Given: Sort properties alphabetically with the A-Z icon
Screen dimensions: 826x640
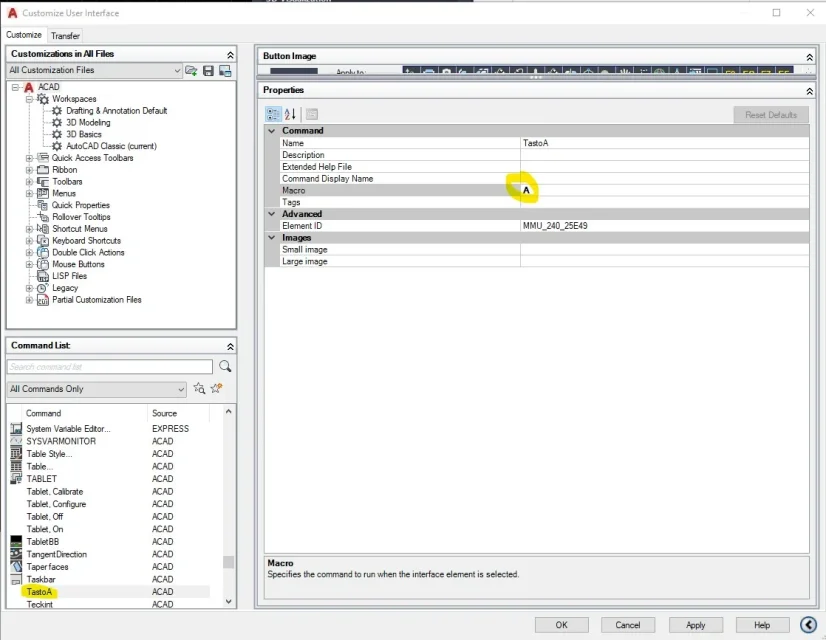Looking at the screenshot, I should [x=290, y=114].
